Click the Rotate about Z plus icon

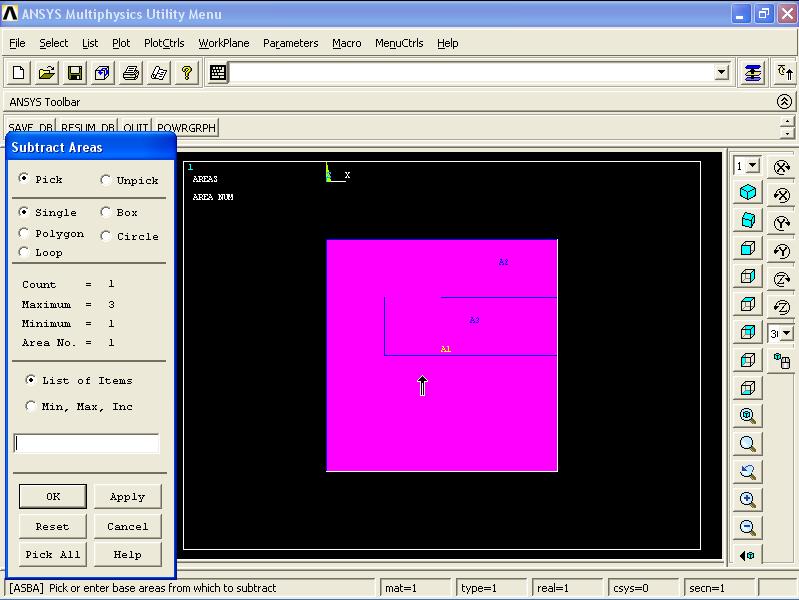click(782, 279)
